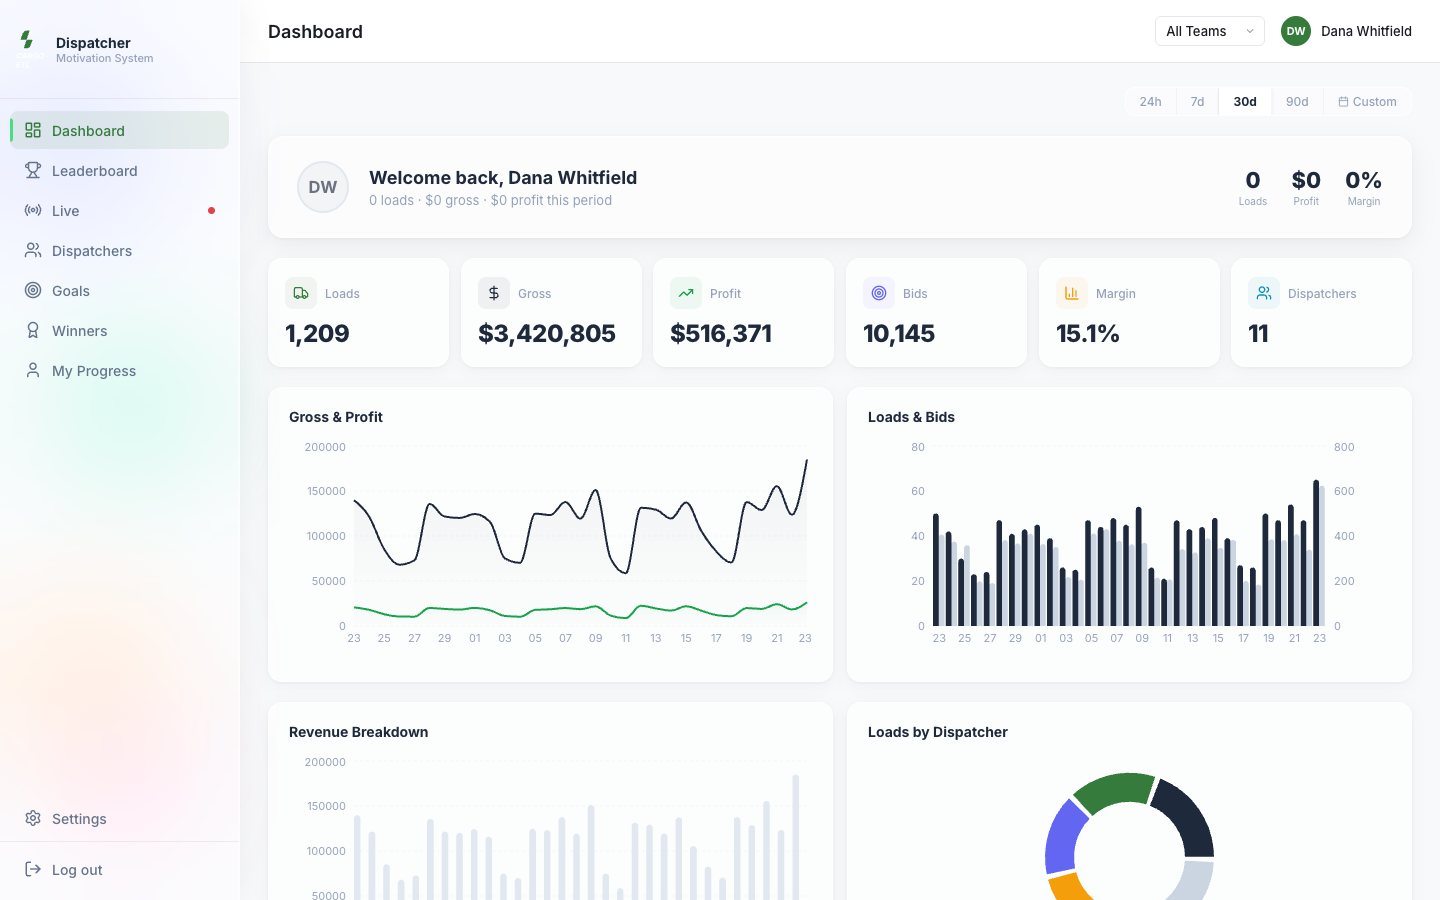Click the green profit line in the chart
The image size is (1440, 900).
[580, 608]
